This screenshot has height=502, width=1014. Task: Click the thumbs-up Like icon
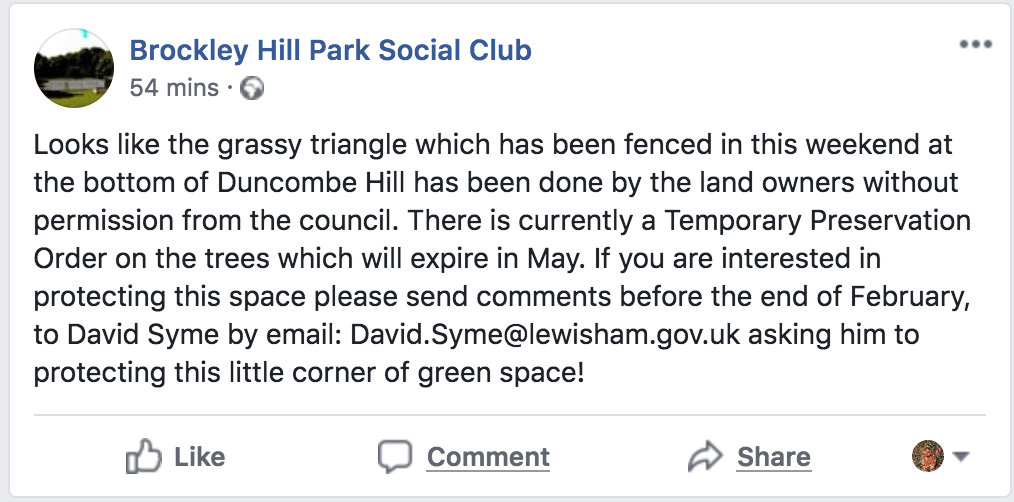click(143, 457)
